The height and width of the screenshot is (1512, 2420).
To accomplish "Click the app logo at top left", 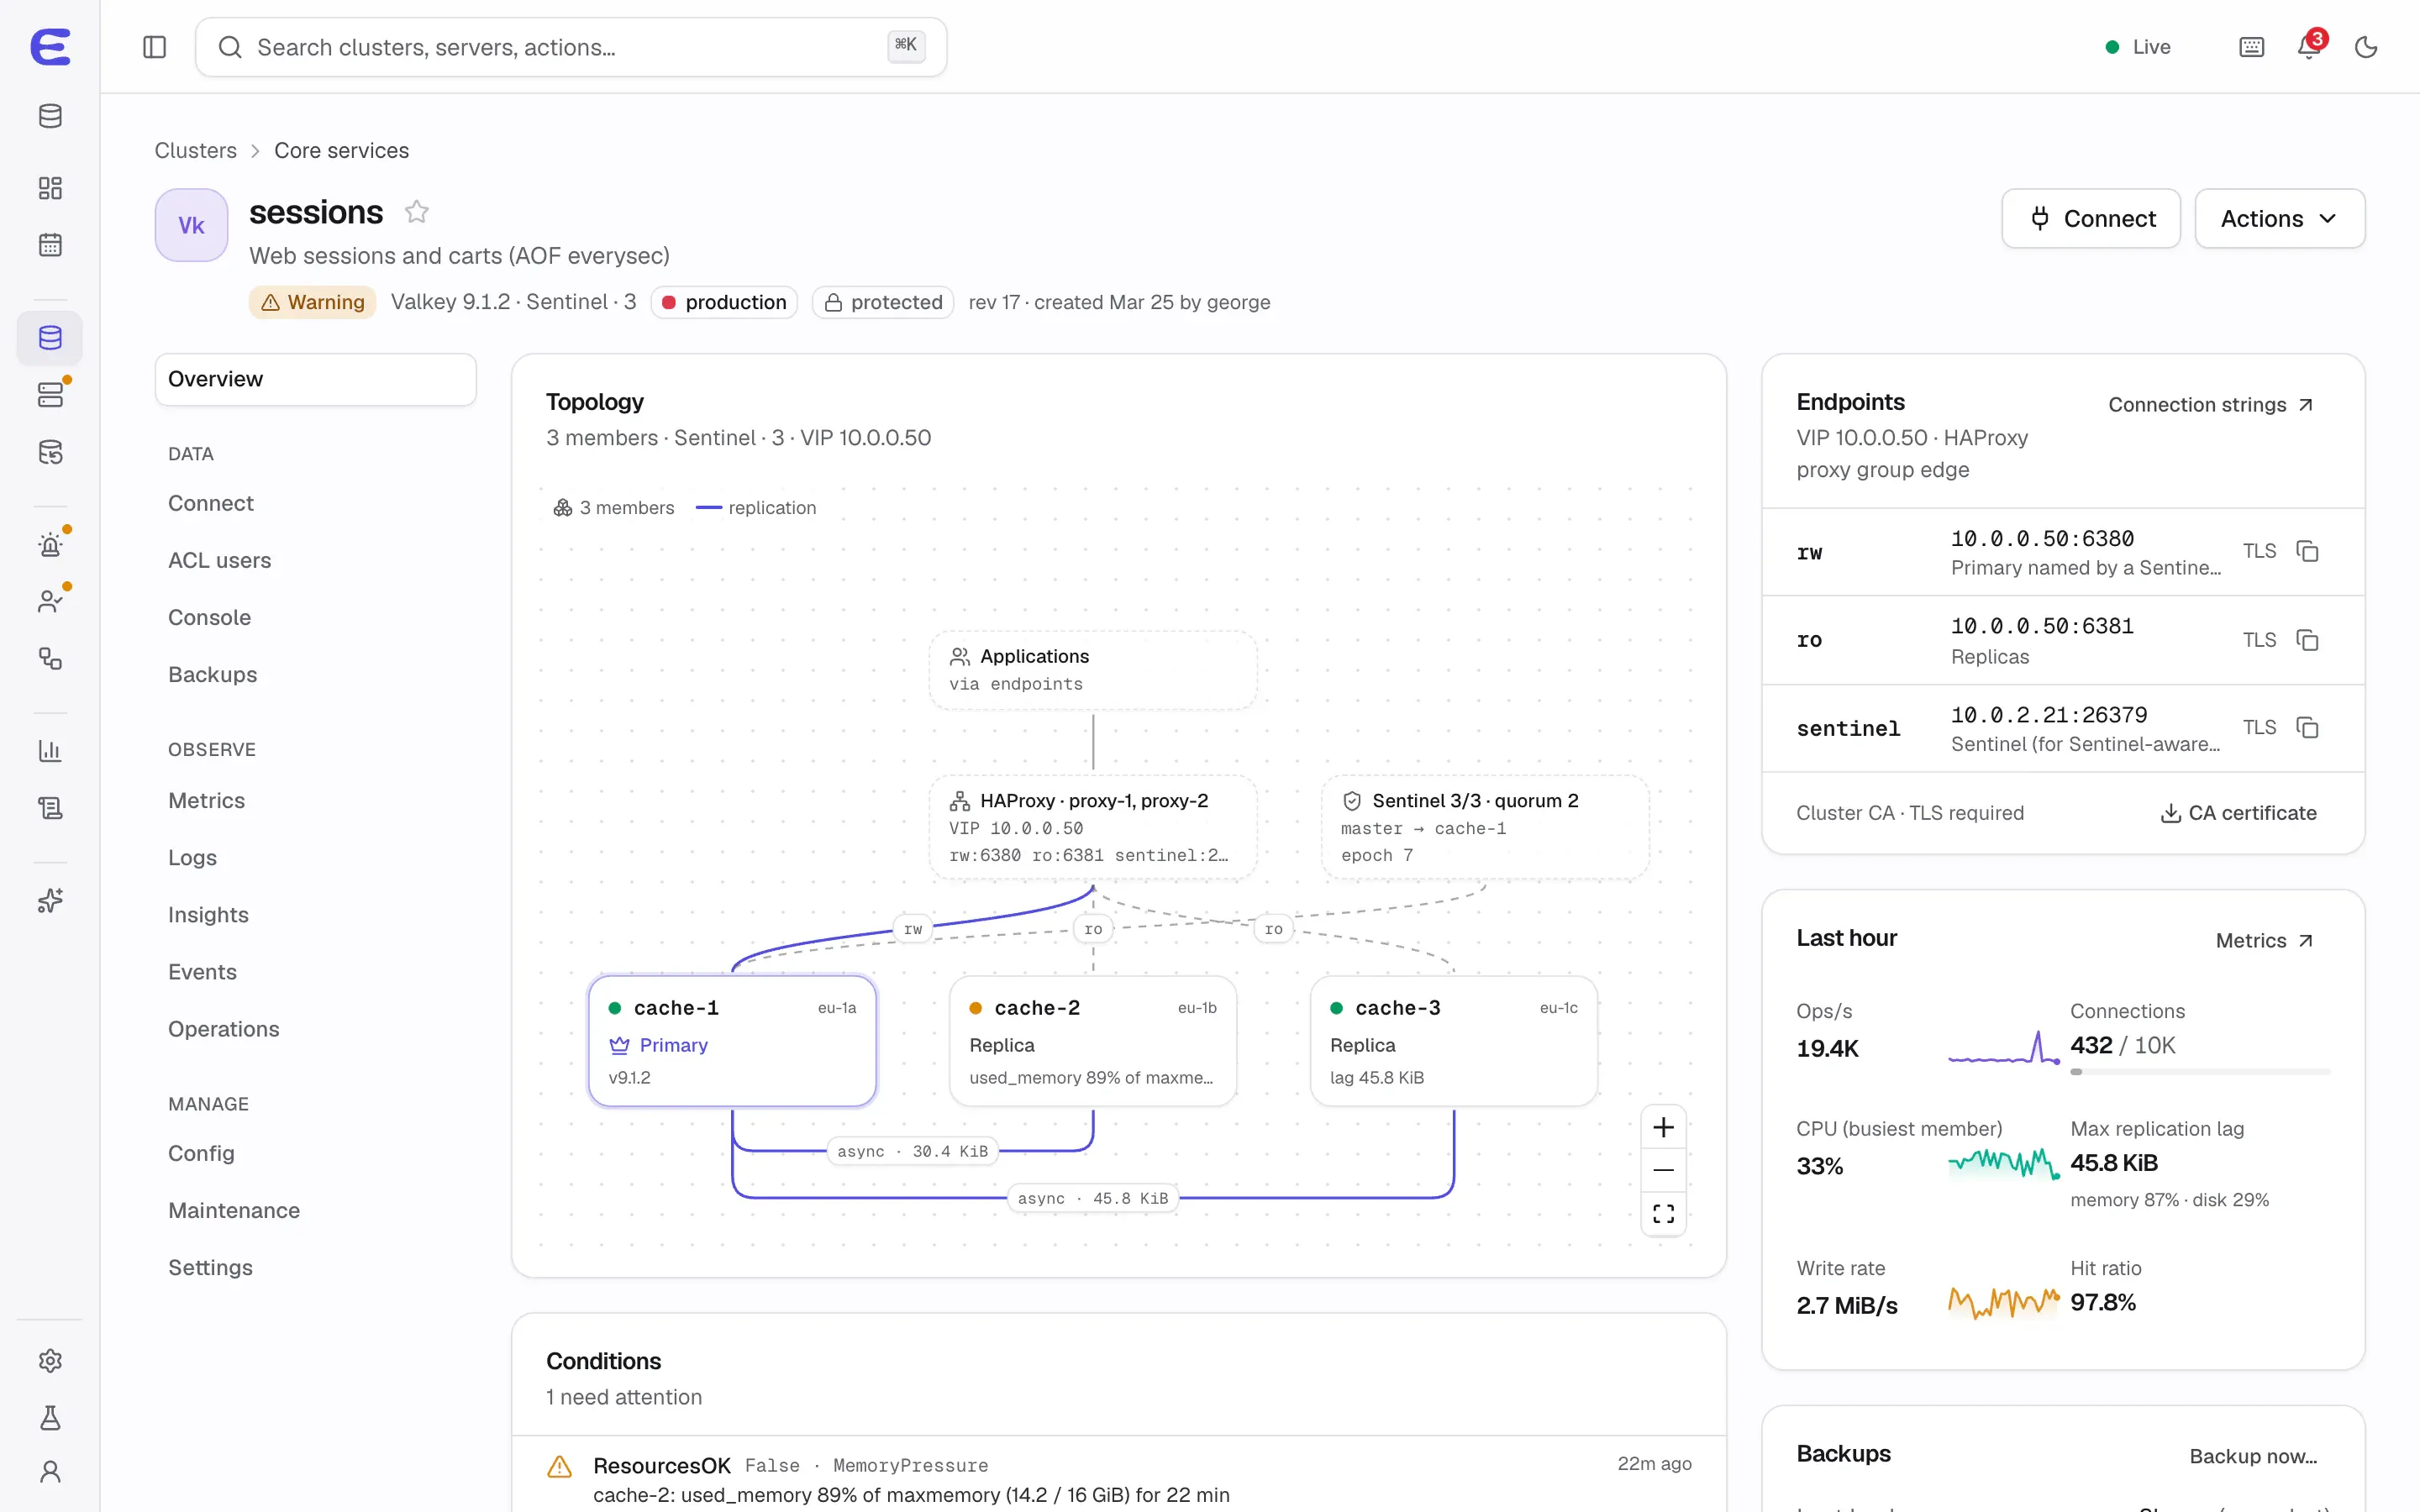I will click(50, 47).
